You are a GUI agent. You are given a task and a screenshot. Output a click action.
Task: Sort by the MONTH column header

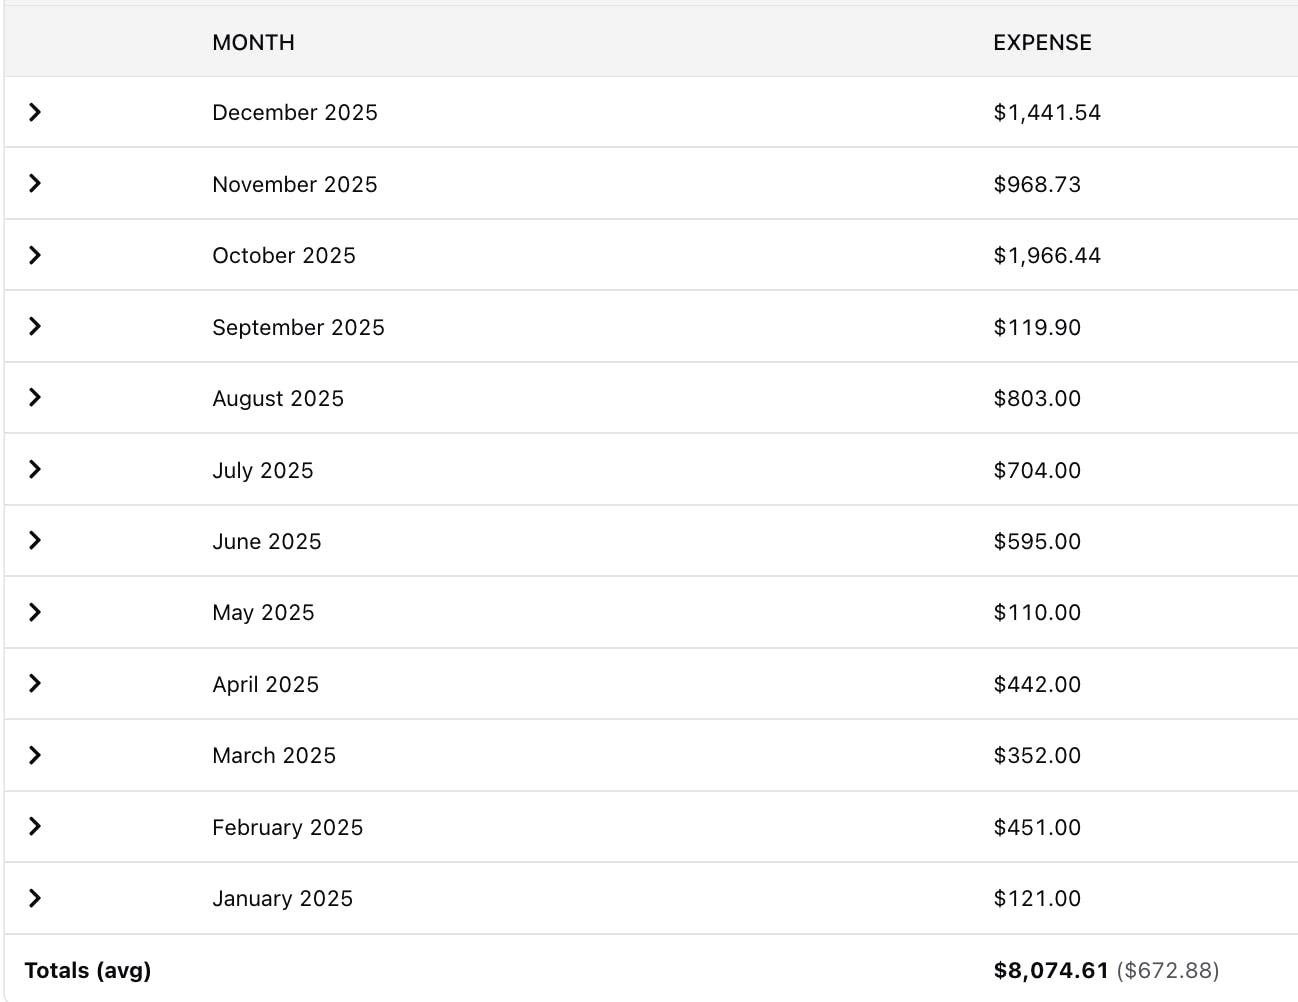point(253,42)
